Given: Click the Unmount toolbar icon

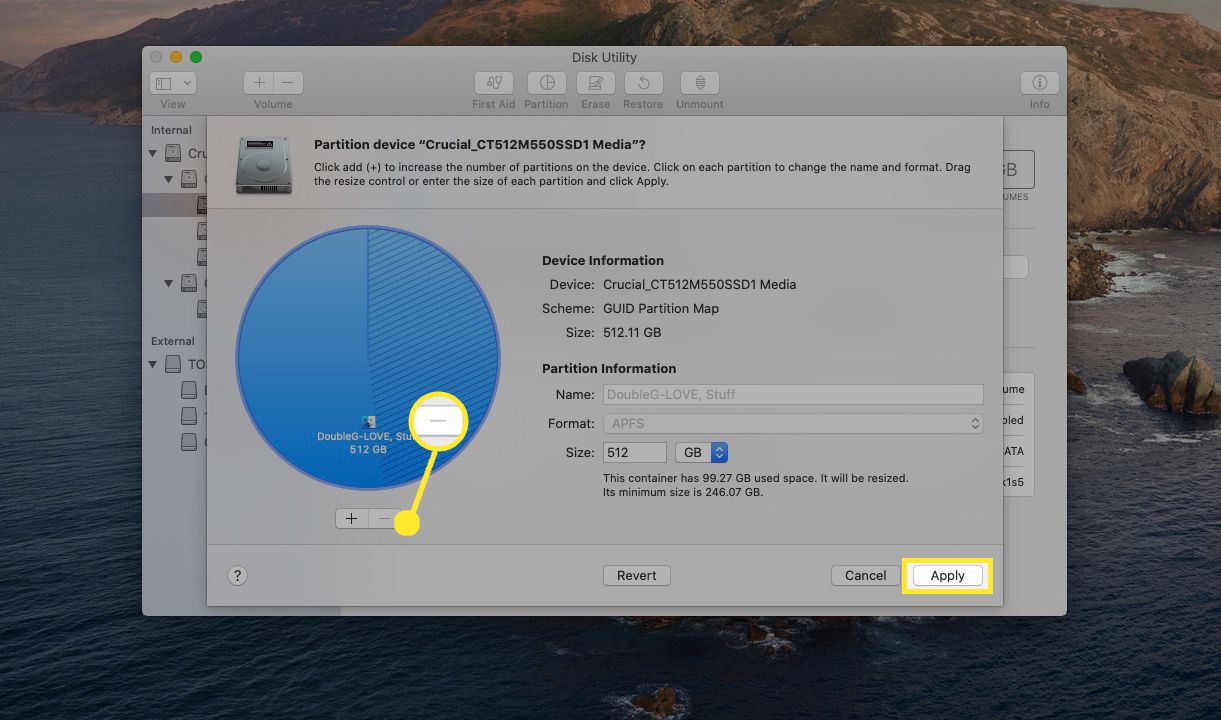Looking at the screenshot, I should click(x=699, y=84).
